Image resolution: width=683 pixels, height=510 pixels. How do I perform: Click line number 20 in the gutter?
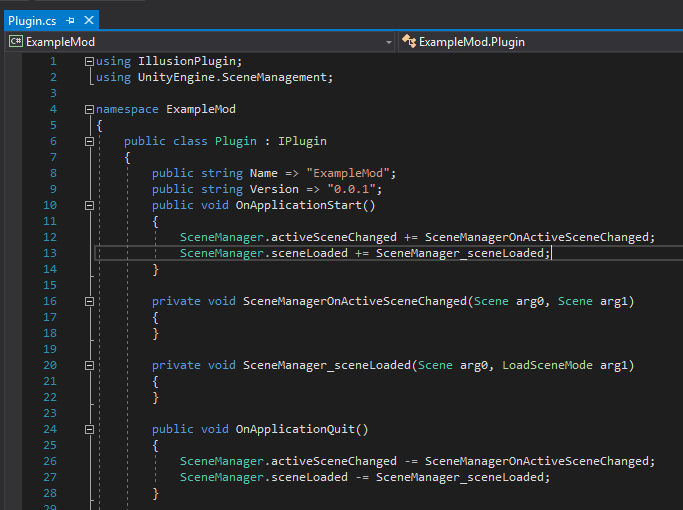pos(50,365)
